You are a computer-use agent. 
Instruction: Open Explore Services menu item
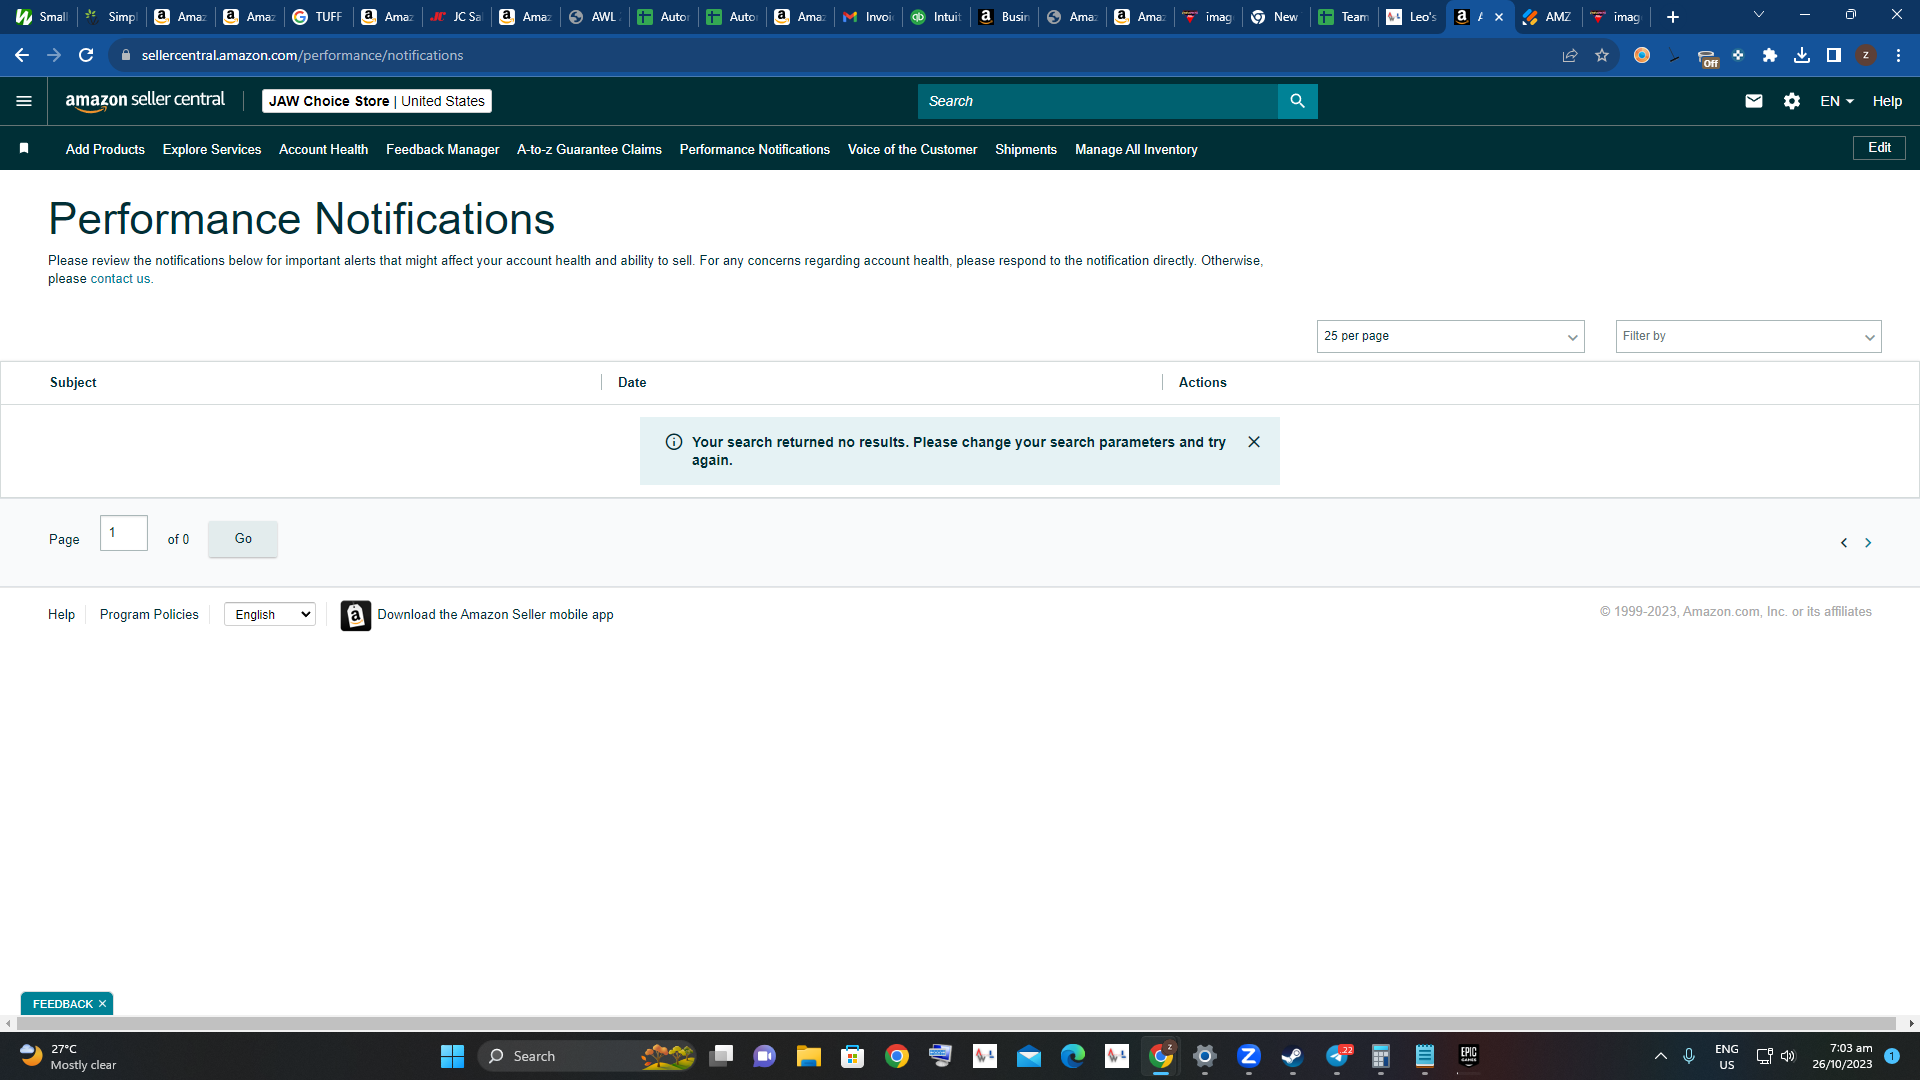tap(212, 149)
